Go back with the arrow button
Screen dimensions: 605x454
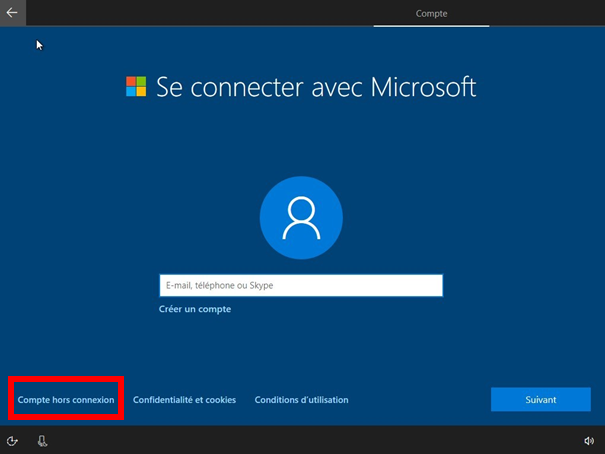pyautogui.click(x=12, y=13)
